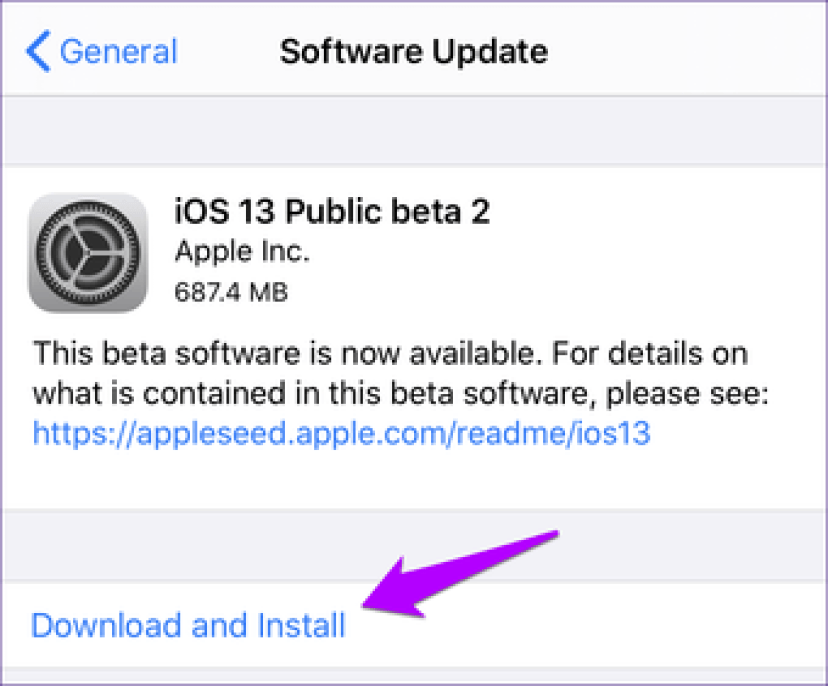The height and width of the screenshot is (686, 828).
Task: Open the appleseed.apple.com readme link
Action: pos(342,433)
